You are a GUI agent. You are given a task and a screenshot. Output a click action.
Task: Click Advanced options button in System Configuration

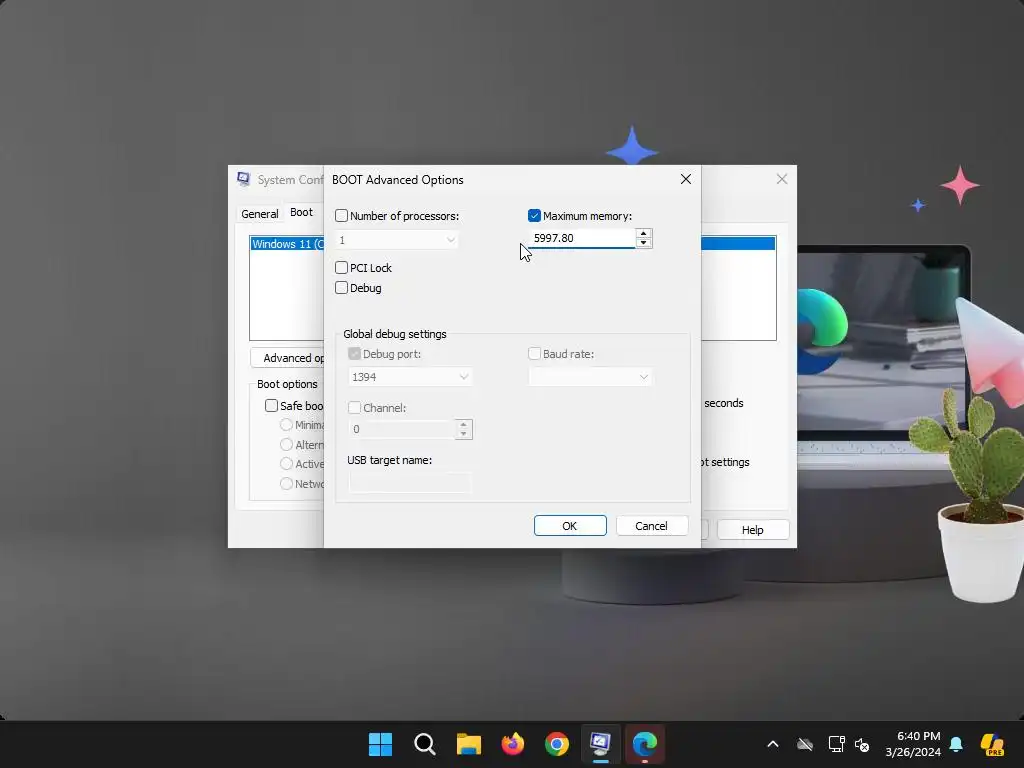(x=287, y=358)
